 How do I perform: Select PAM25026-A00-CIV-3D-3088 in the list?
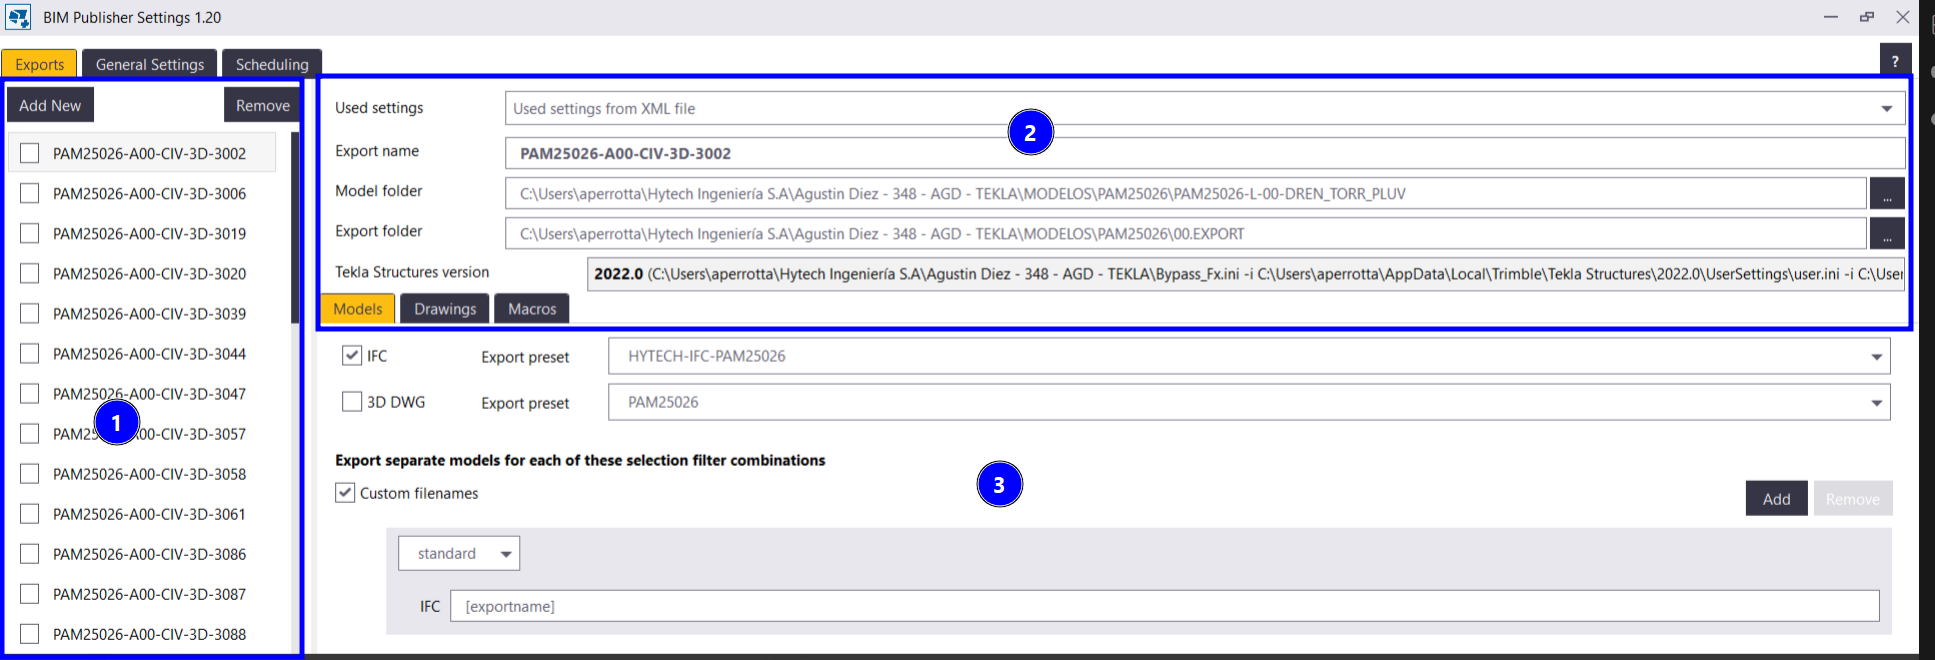(x=149, y=633)
